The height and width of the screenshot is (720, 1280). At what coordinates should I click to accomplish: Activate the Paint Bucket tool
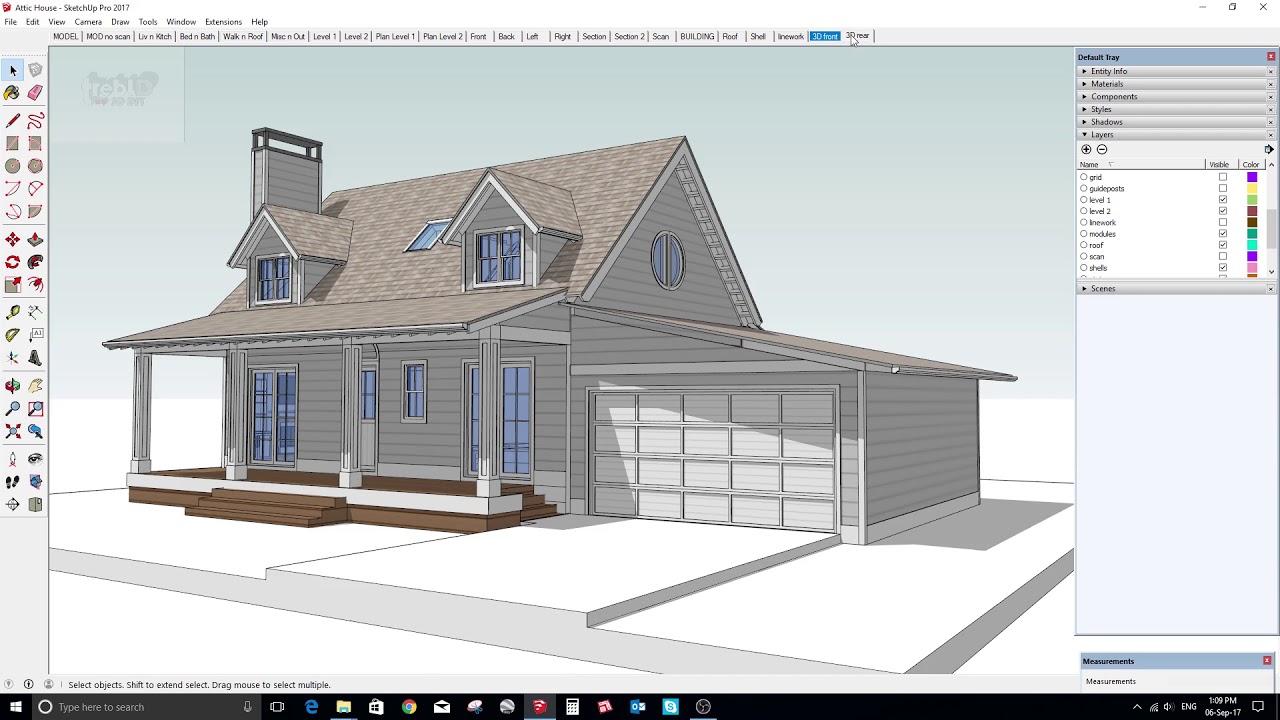tap(13, 92)
